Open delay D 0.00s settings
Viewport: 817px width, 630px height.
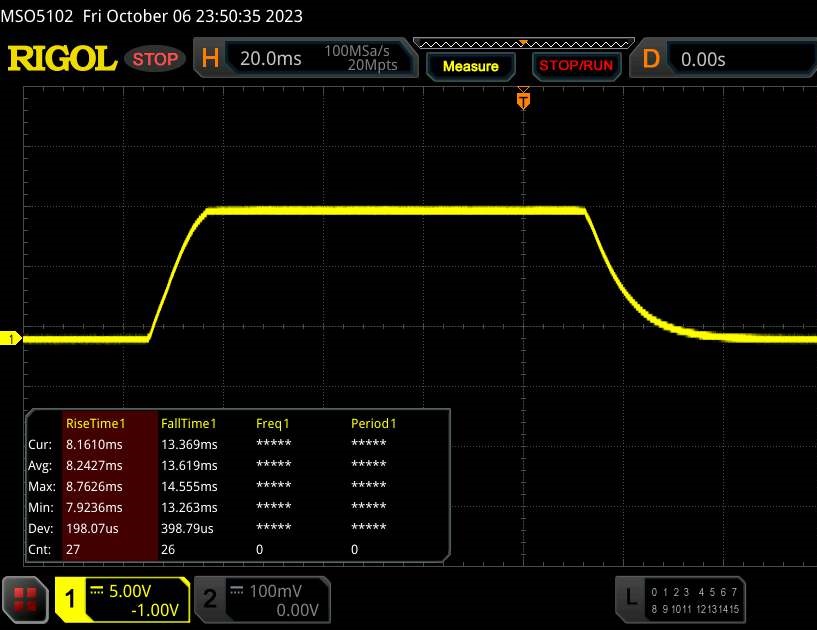pos(723,58)
